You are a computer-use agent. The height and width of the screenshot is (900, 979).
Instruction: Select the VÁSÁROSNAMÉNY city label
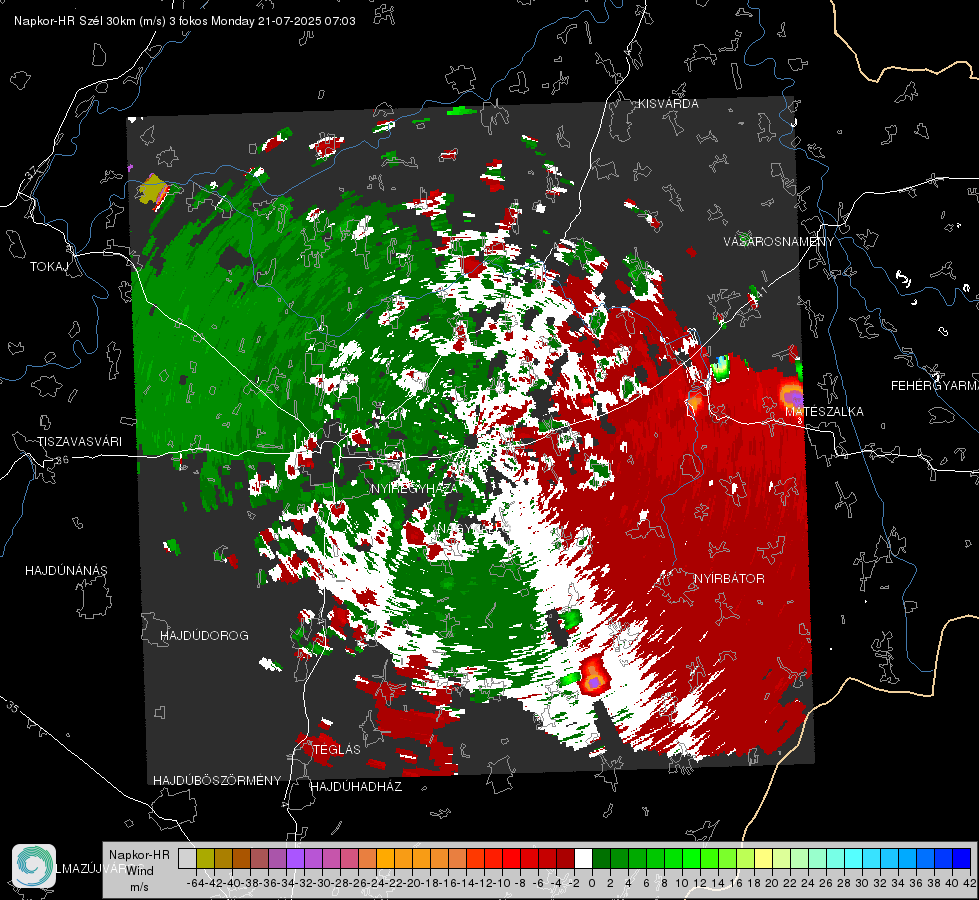[x=779, y=242]
